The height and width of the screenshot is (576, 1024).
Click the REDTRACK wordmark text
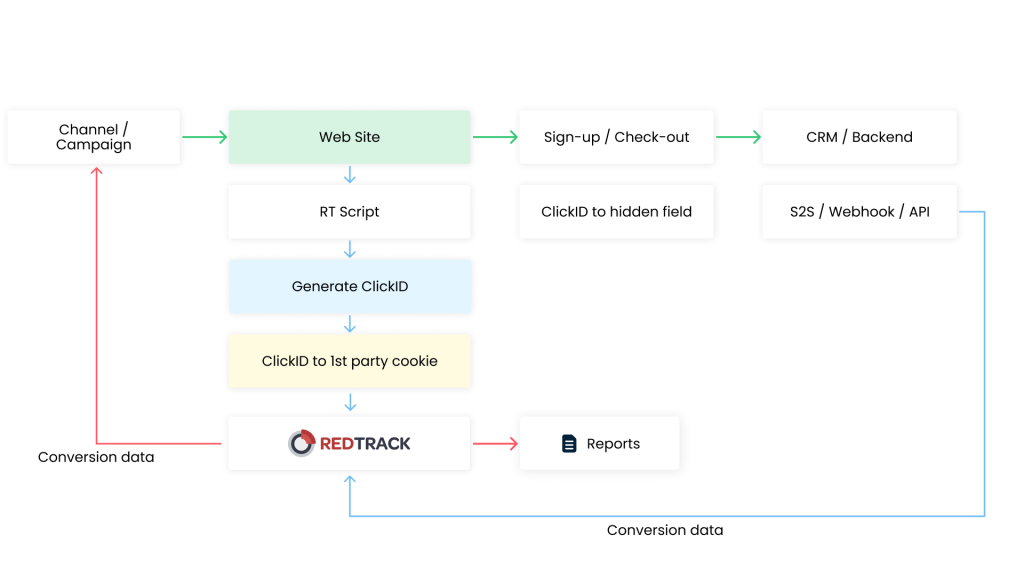[x=365, y=444]
